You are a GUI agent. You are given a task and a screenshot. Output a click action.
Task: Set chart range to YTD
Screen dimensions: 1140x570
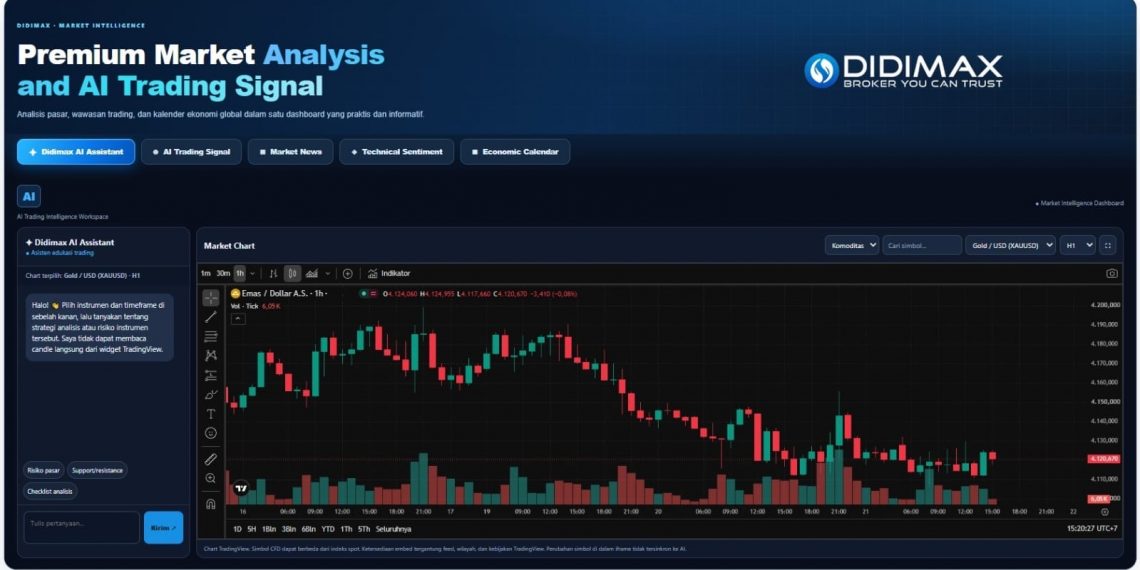pos(328,529)
